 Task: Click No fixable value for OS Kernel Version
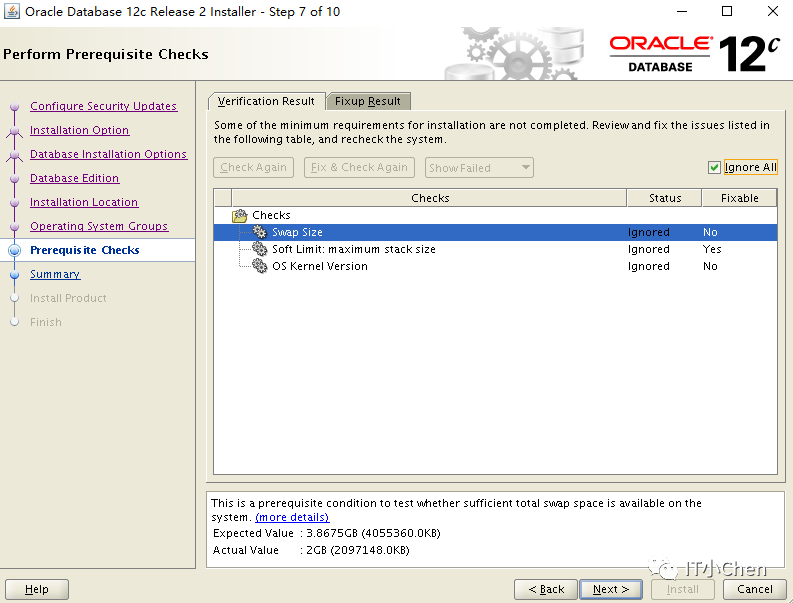pyautogui.click(x=710, y=266)
